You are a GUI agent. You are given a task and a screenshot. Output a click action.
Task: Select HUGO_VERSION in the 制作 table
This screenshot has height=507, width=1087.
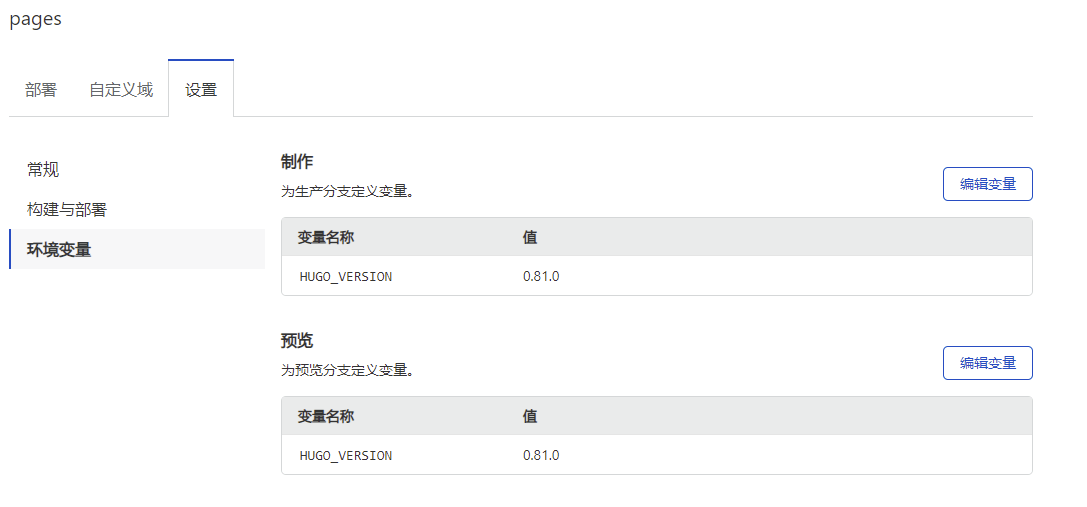pyautogui.click(x=345, y=276)
